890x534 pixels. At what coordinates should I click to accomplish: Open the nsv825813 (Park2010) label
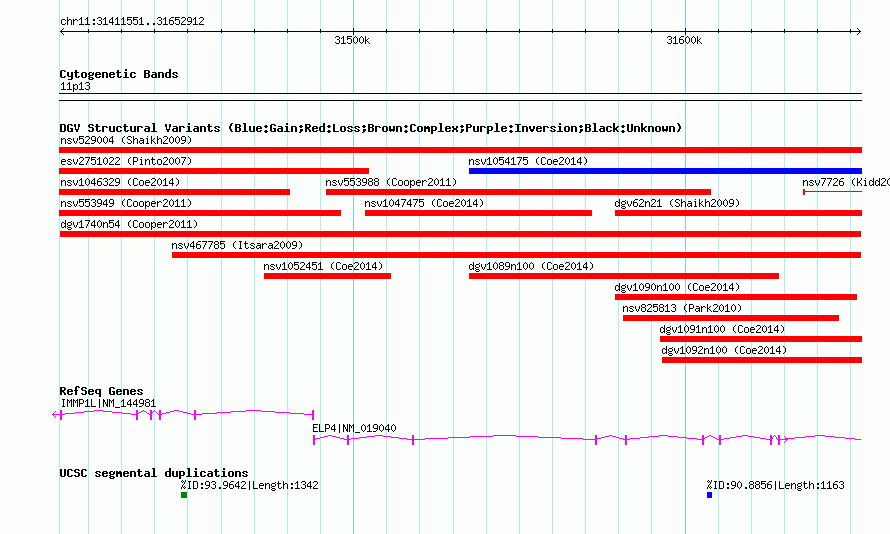[x=682, y=308]
